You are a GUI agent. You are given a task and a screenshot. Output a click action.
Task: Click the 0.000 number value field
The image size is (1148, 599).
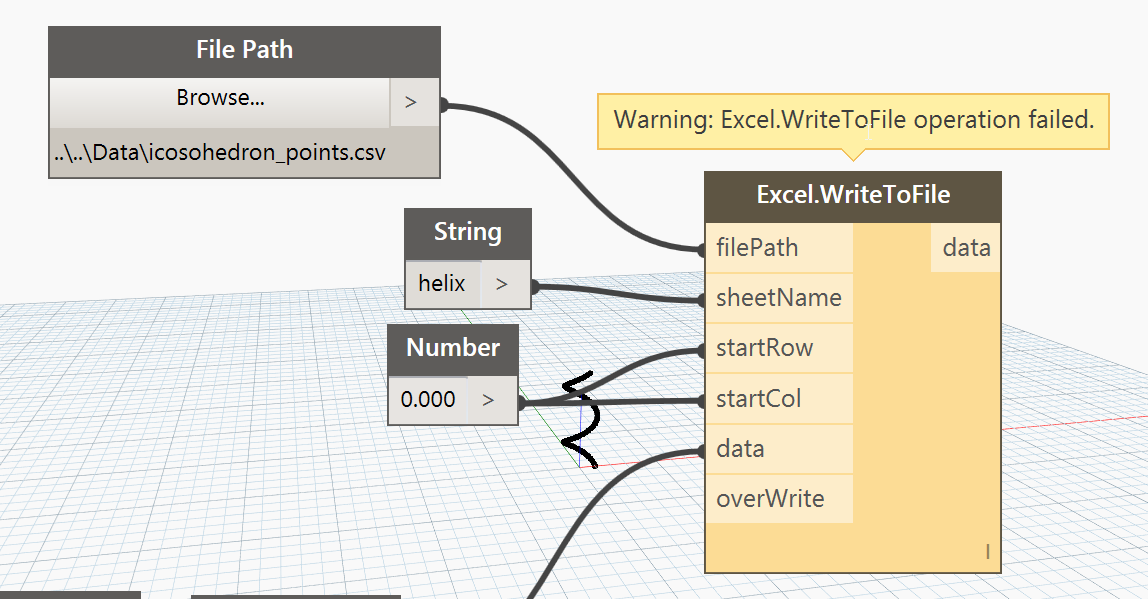[x=428, y=400]
